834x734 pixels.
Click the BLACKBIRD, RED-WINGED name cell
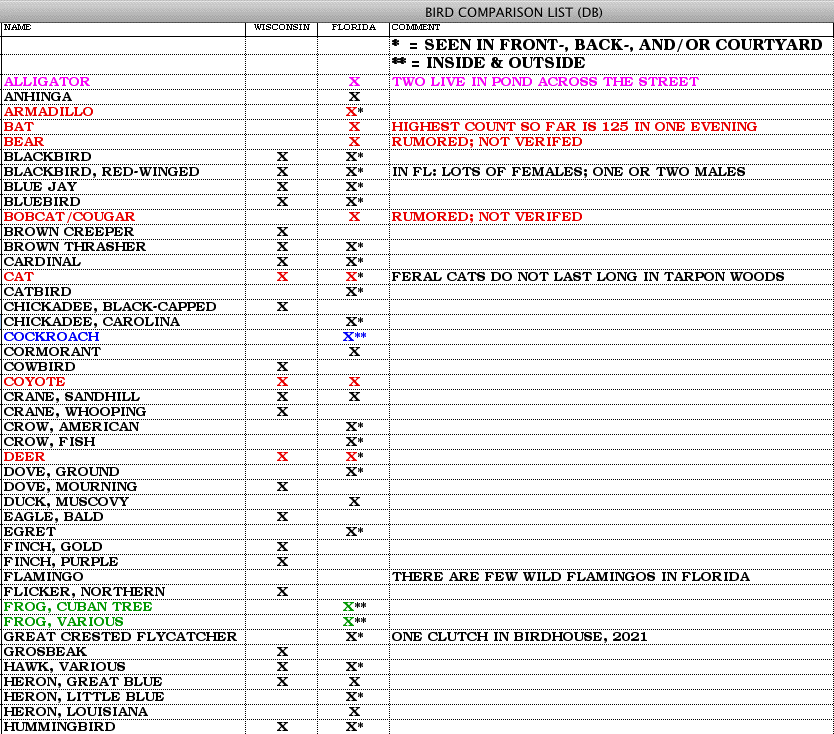pos(123,172)
